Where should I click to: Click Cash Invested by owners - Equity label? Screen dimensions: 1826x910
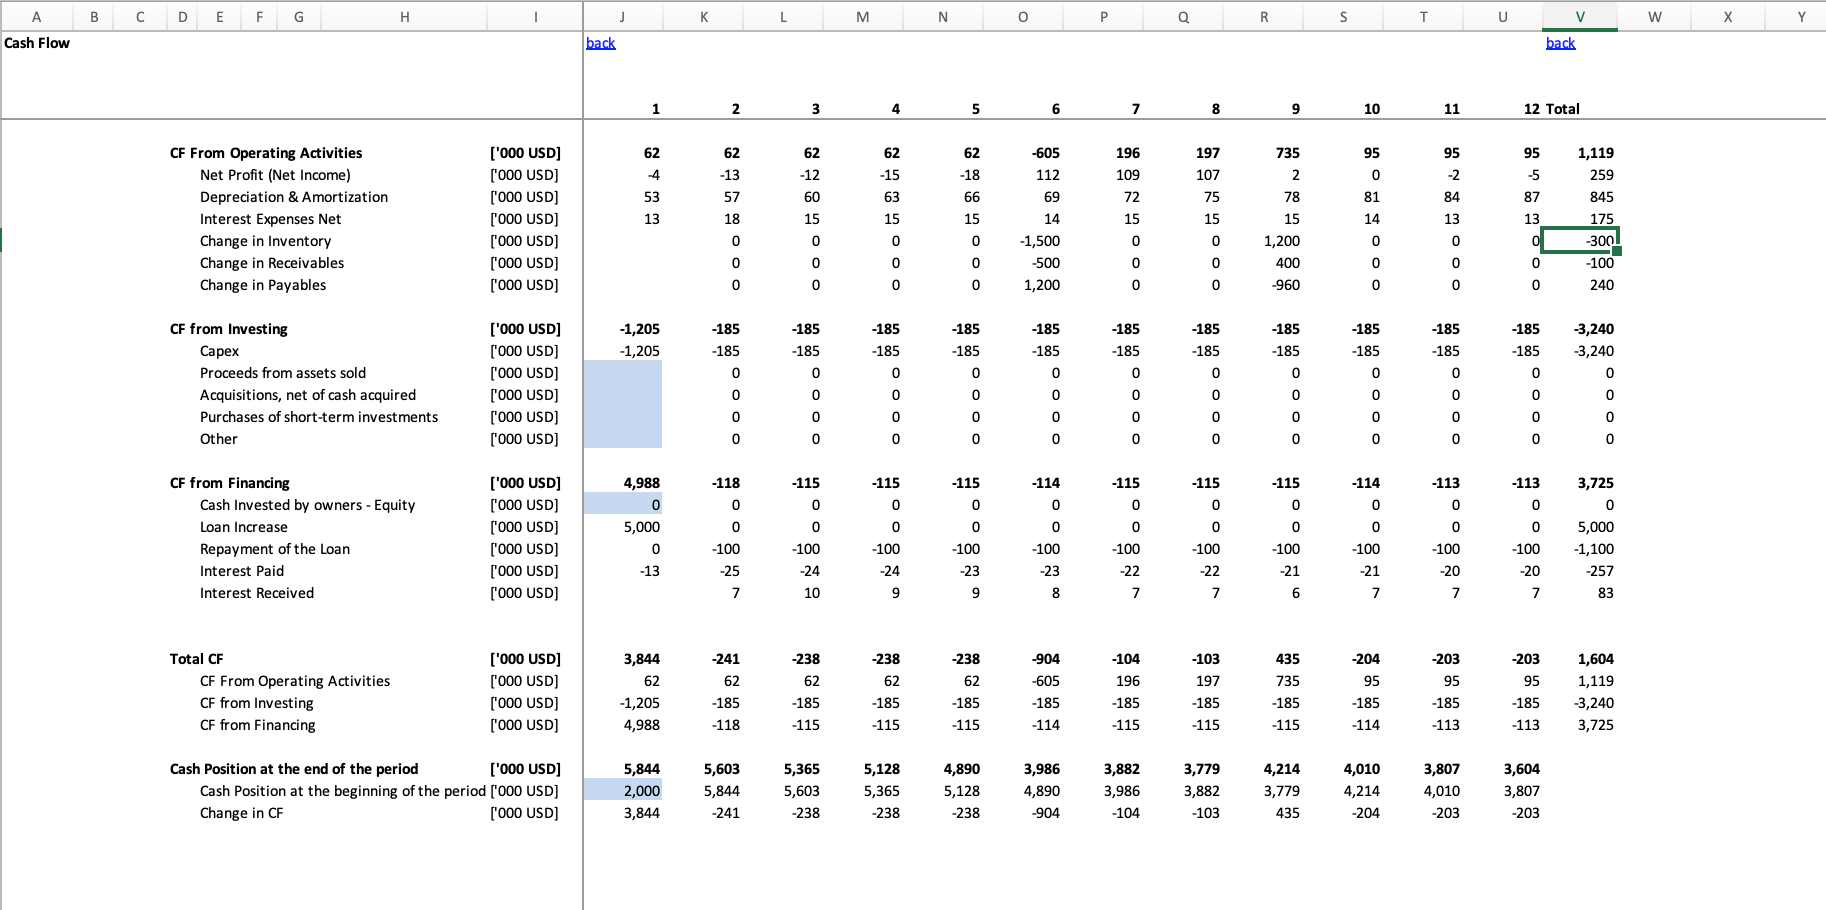pos(307,505)
